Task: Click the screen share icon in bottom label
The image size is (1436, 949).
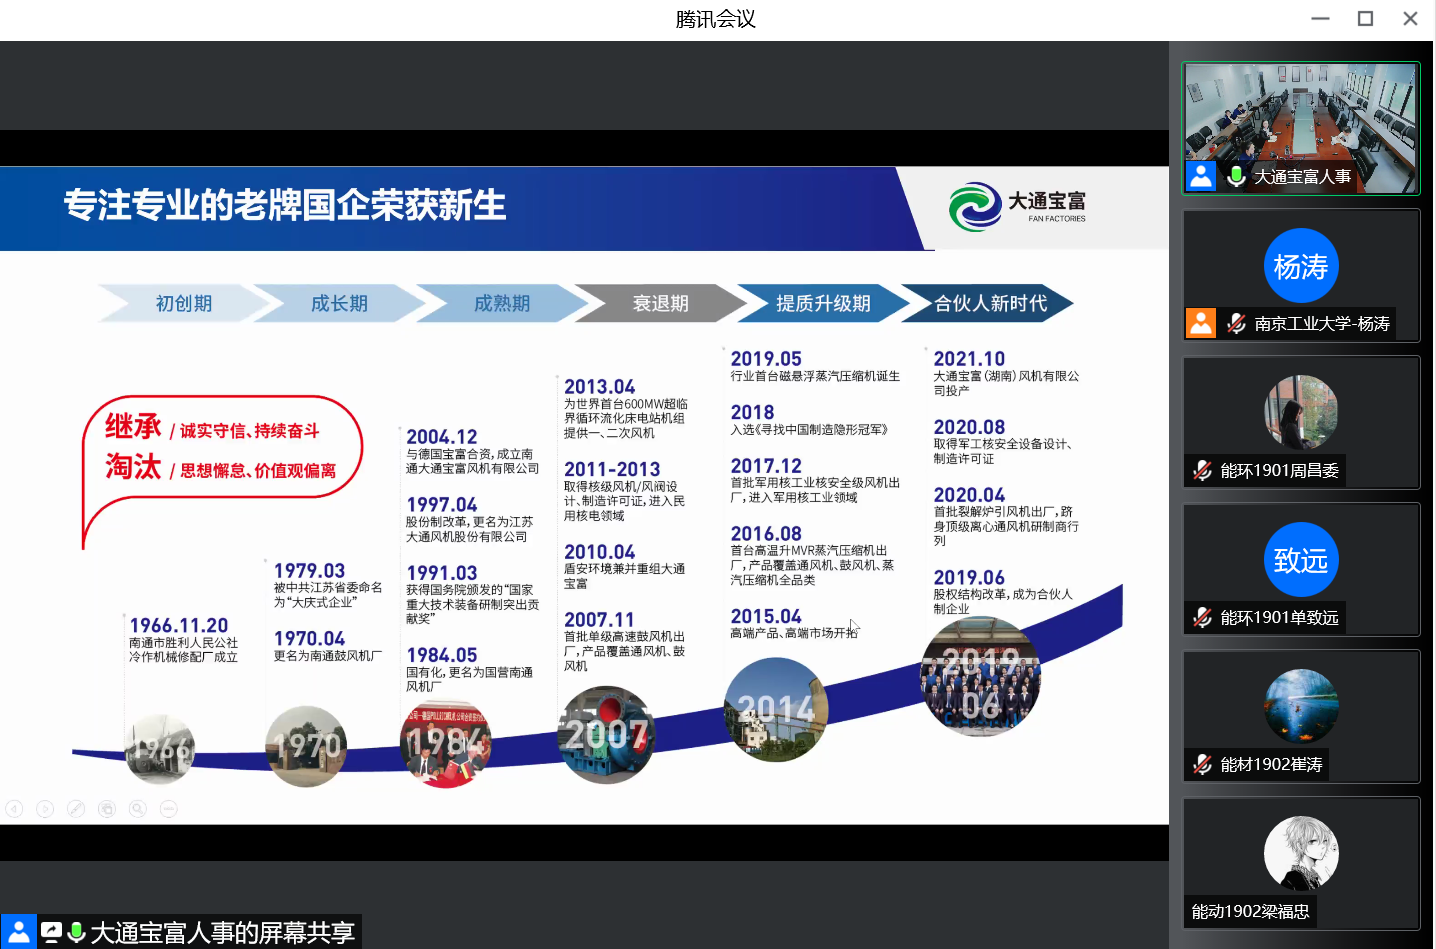Action: click(51, 933)
